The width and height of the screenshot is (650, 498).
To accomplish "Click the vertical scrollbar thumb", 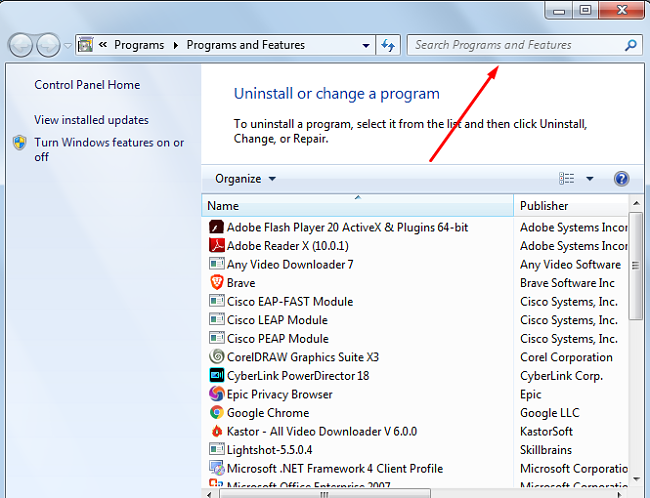I will pos(636,265).
